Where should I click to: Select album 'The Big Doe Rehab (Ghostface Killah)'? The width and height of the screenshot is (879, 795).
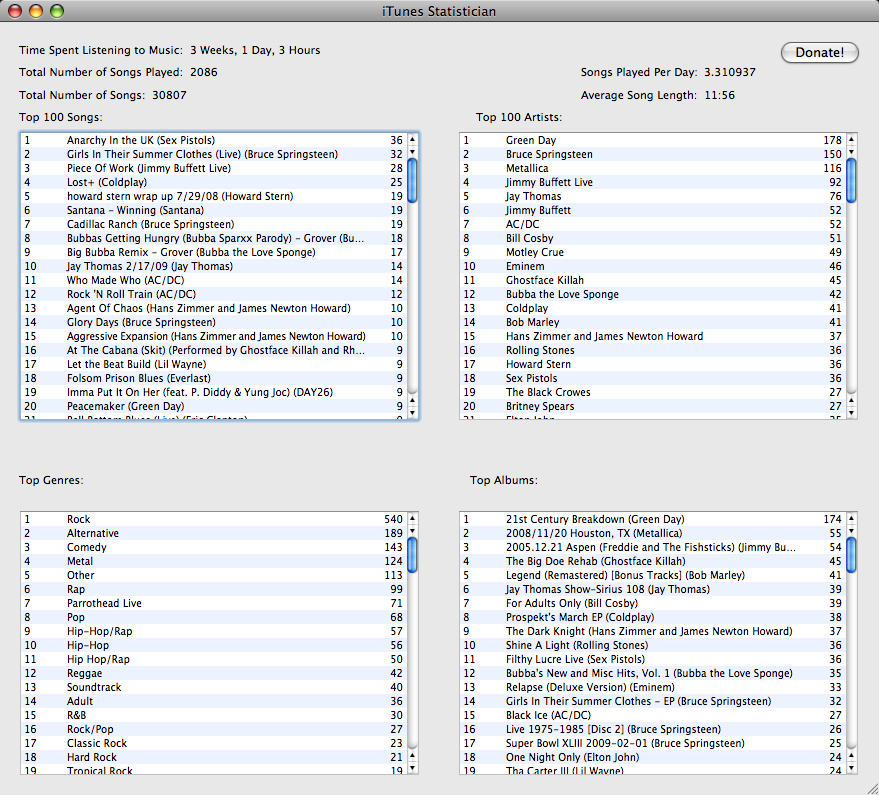tap(653, 561)
